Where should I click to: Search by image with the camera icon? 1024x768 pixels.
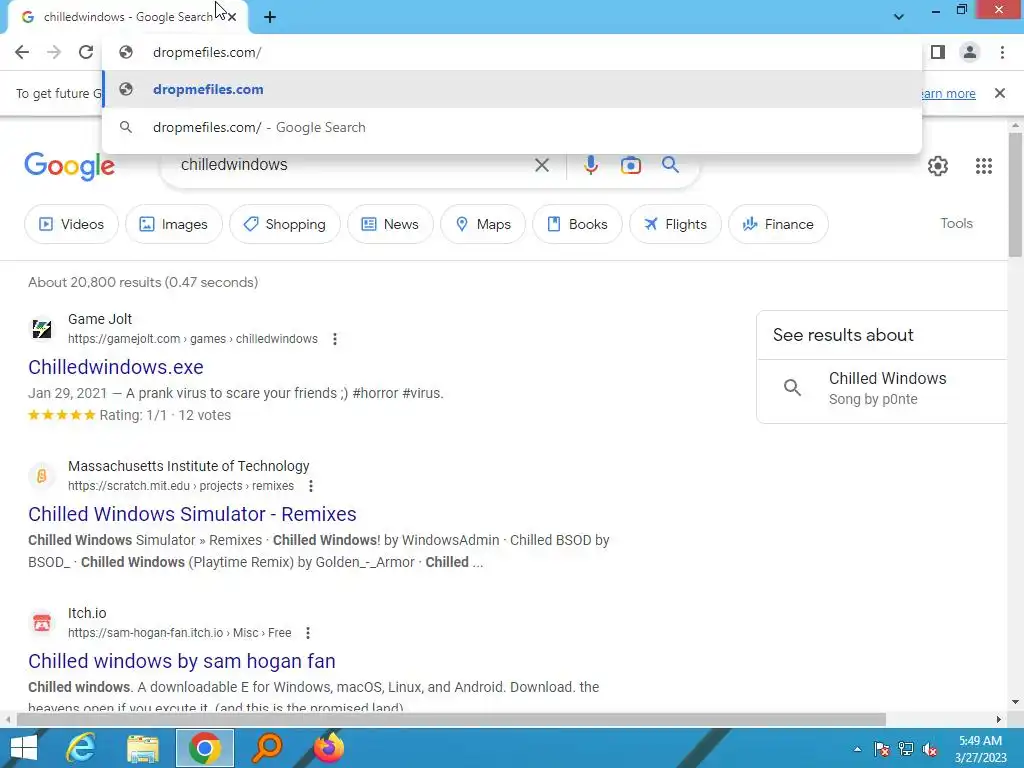click(630, 165)
